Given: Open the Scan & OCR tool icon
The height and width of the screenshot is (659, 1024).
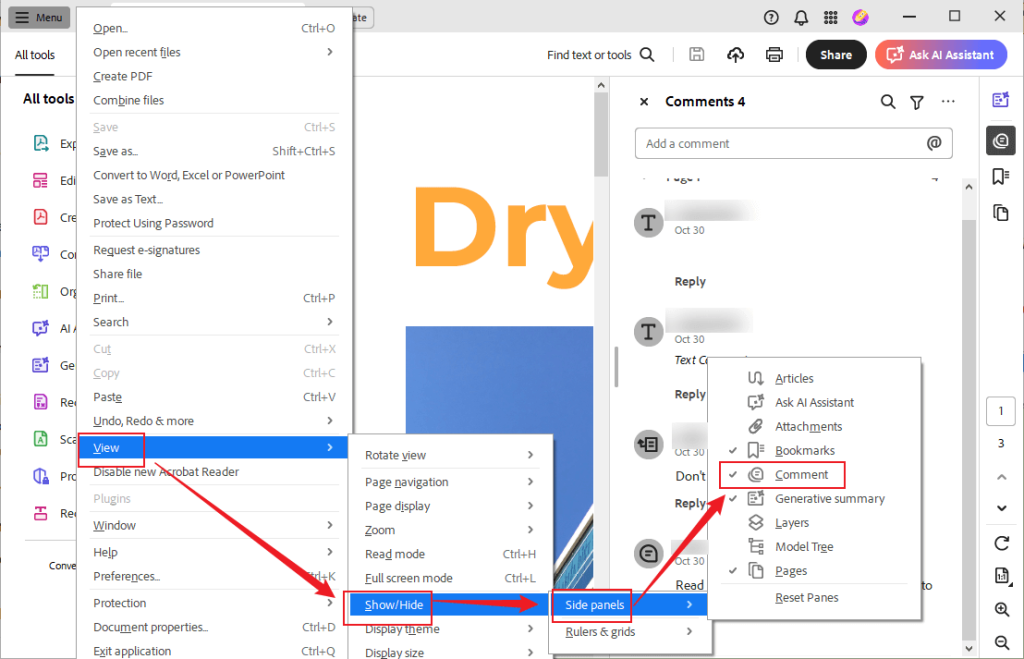Looking at the screenshot, I should pos(42,438).
